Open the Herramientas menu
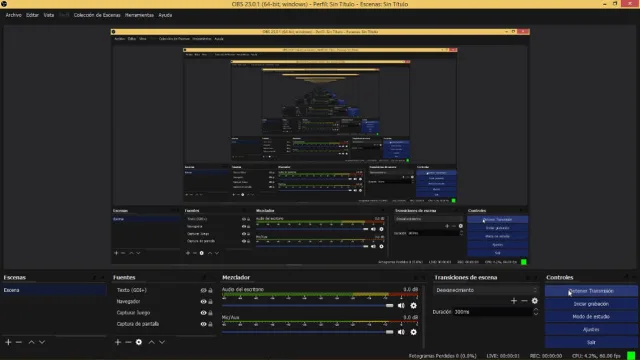This screenshot has height=360, width=640. pos(139,15)
